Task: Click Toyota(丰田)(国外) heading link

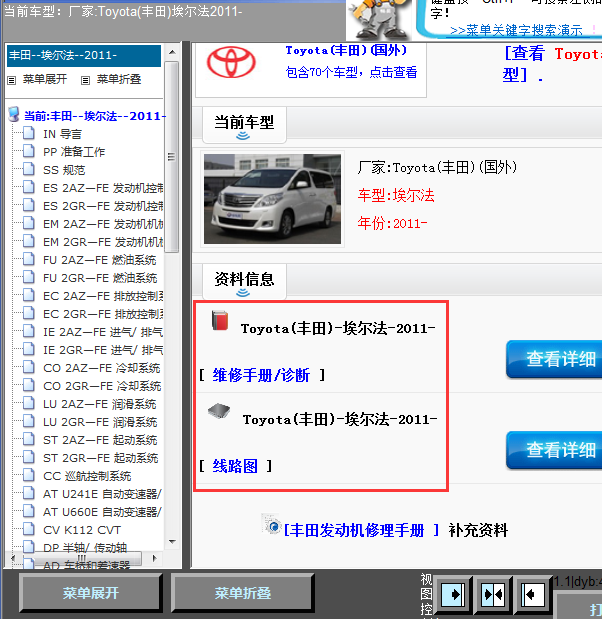Action: click(x=346, y=50)
